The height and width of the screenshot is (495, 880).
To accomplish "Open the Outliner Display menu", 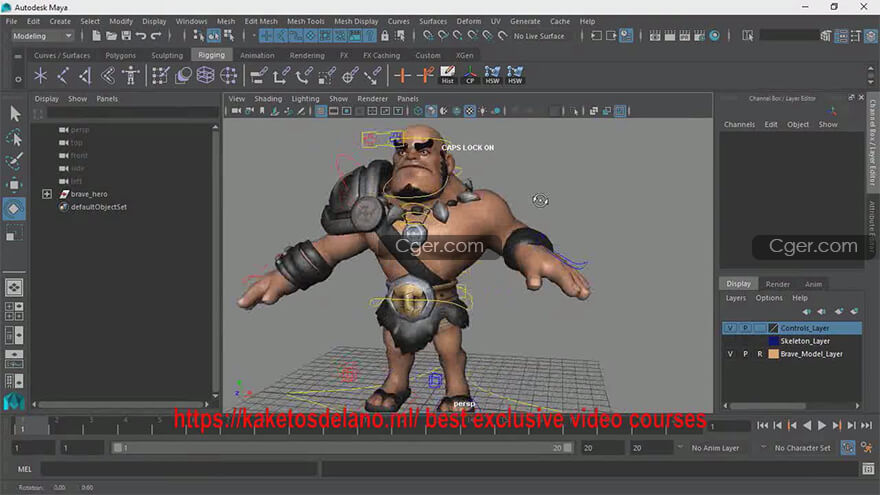I will click(x=47, y=99).
